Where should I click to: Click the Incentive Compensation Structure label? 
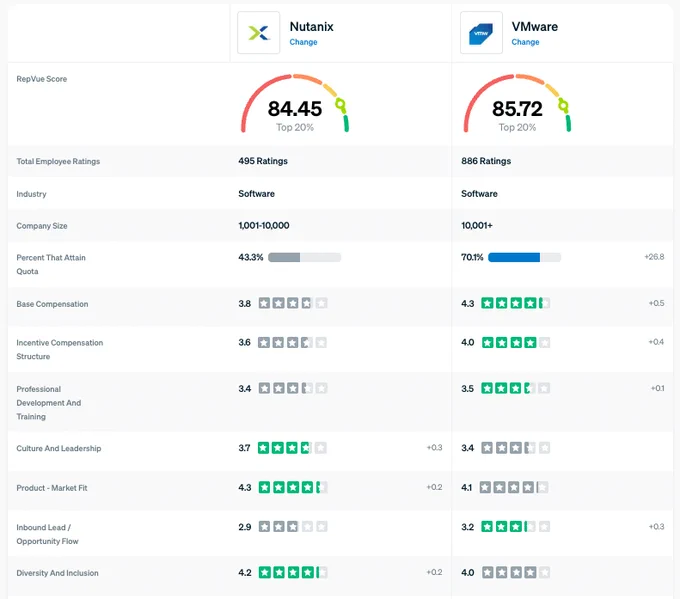tap(59, 350)
